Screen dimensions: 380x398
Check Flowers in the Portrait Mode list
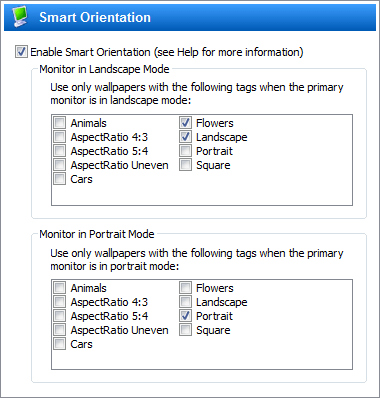(x=185, y=288)
